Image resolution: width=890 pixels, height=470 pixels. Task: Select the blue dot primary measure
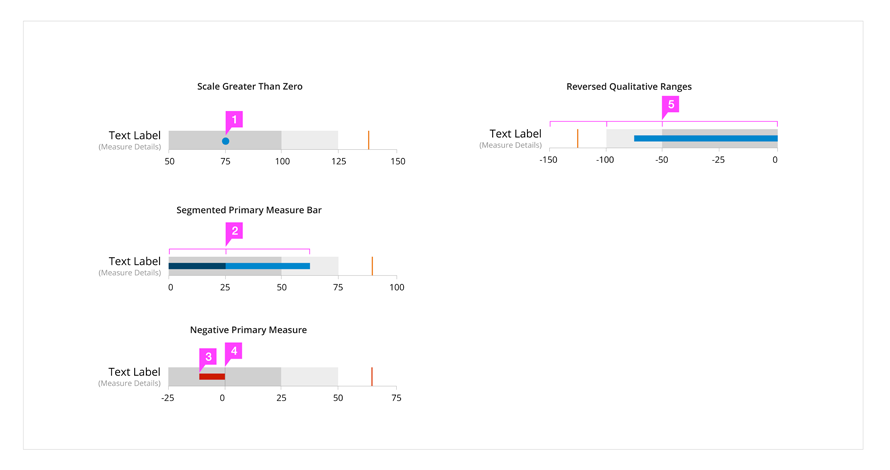[x=225, y=141]
